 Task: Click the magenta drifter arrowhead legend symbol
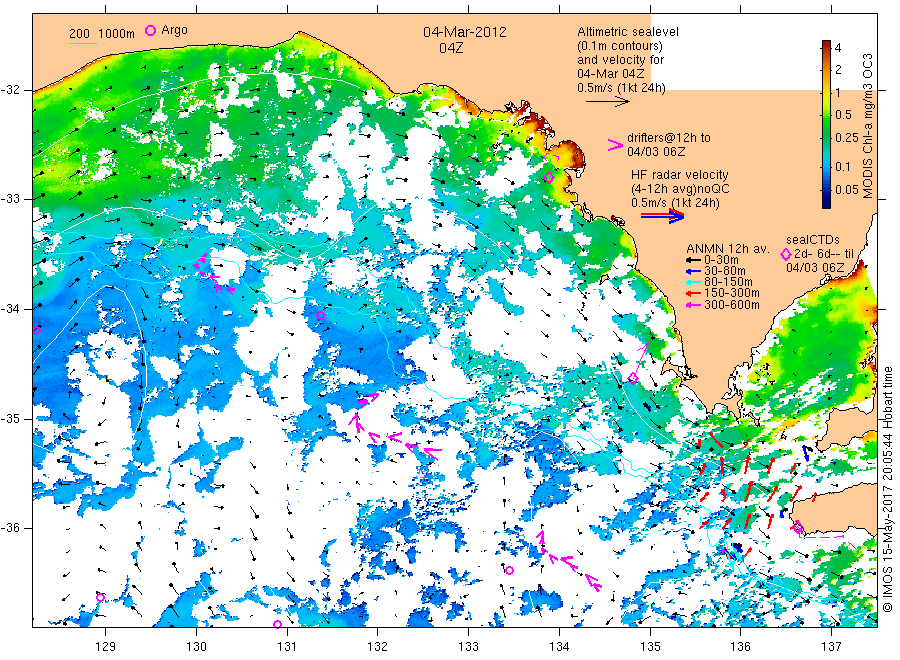point(615,145)
